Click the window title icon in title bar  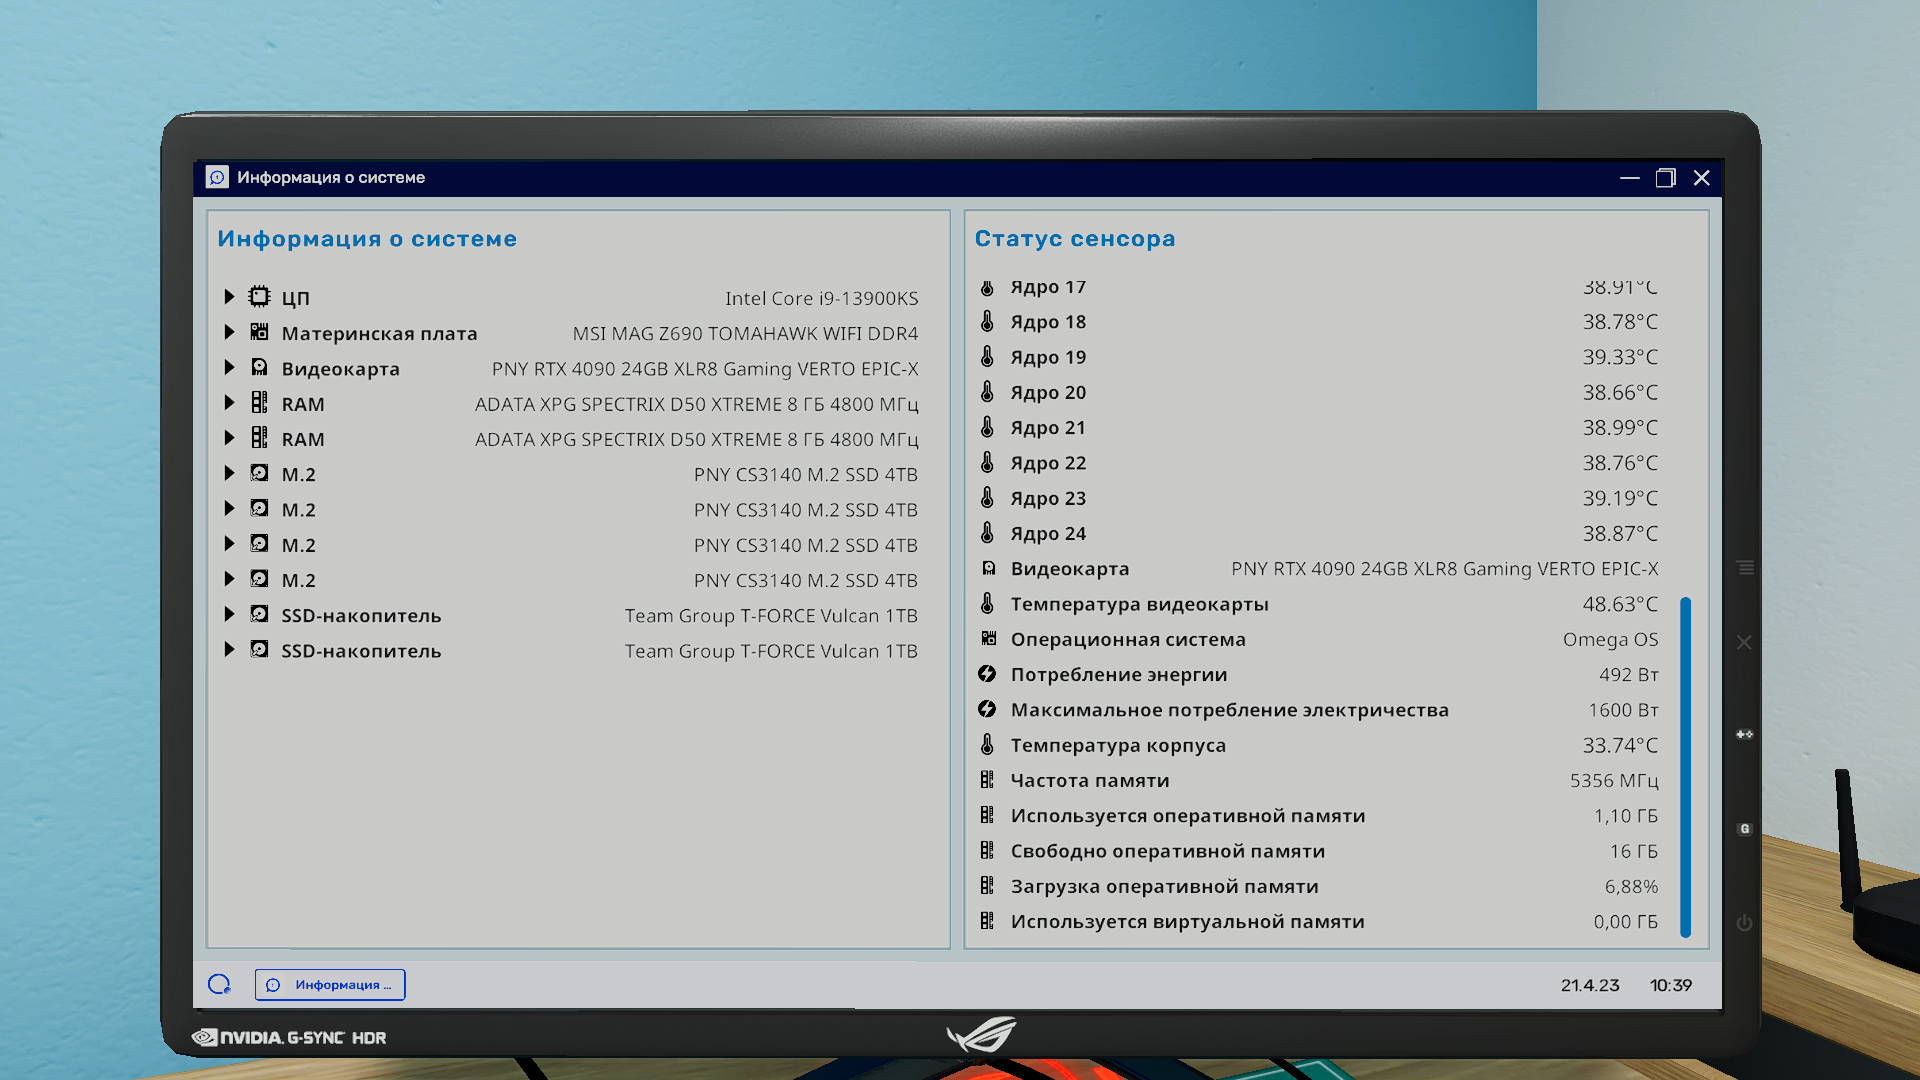[217, 177]
